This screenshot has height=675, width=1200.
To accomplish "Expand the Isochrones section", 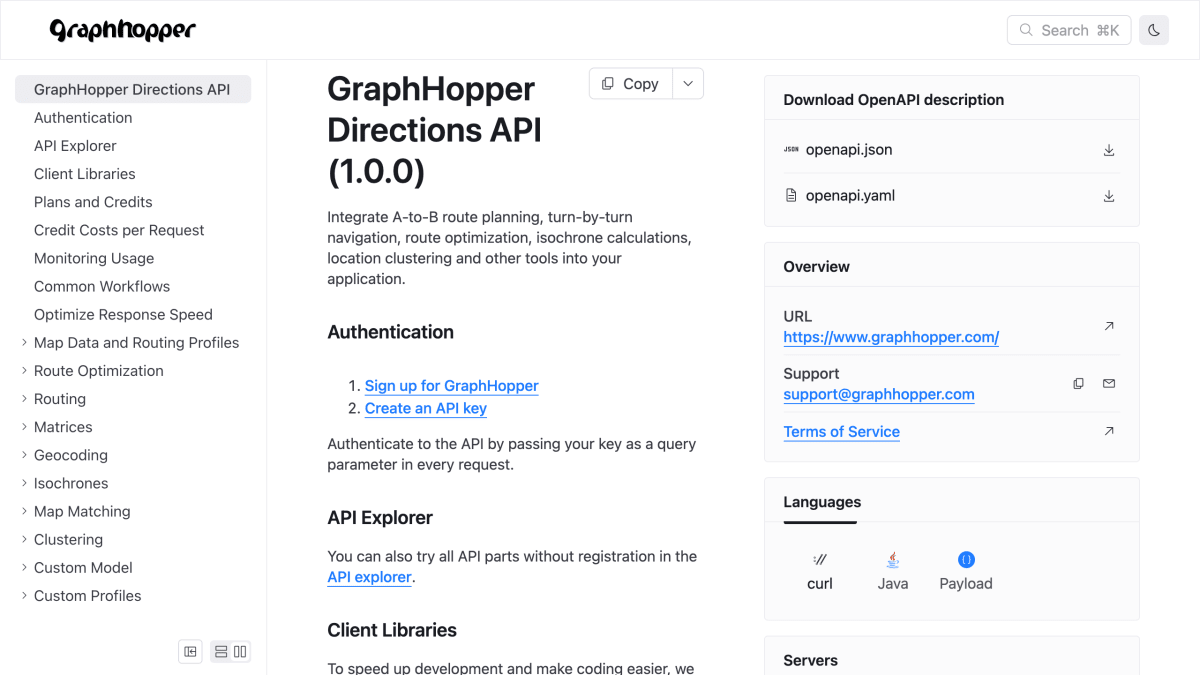I will tap(24, 483).
